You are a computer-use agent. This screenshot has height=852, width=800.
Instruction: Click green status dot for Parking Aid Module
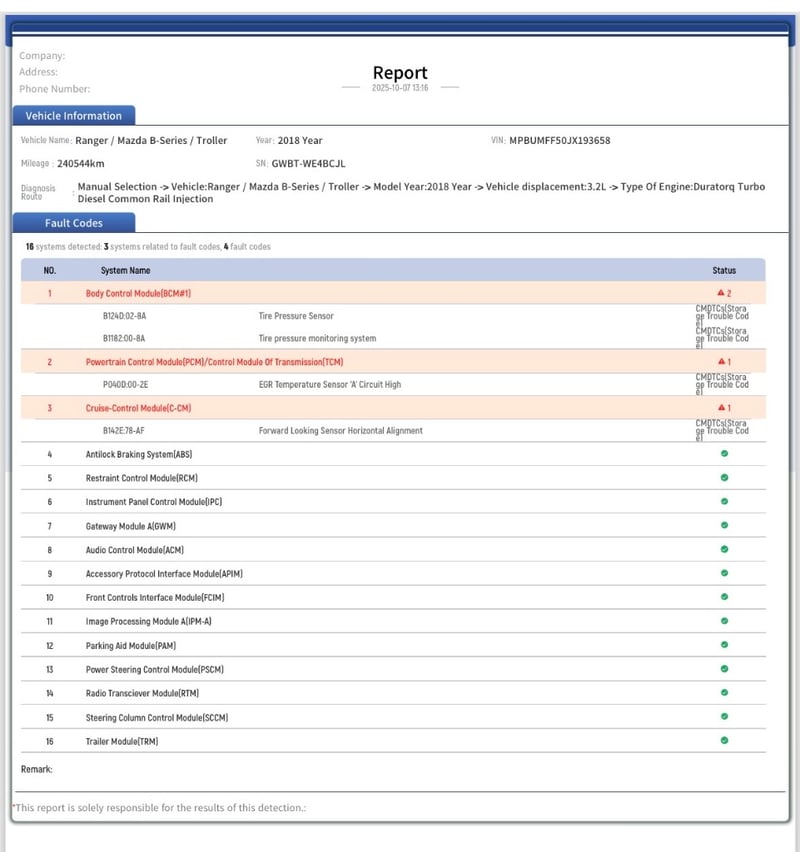pos(724,645)
